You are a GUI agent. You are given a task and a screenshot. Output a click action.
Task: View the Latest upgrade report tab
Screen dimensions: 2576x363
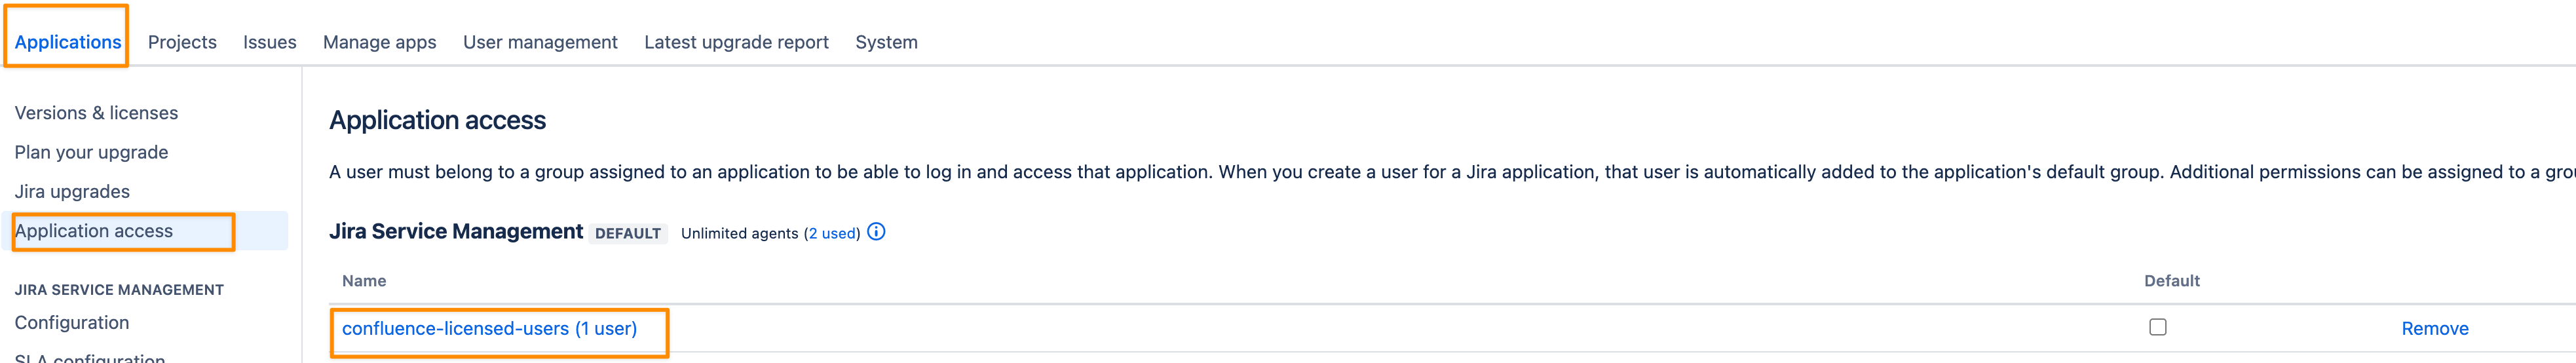tap(736, 42)
